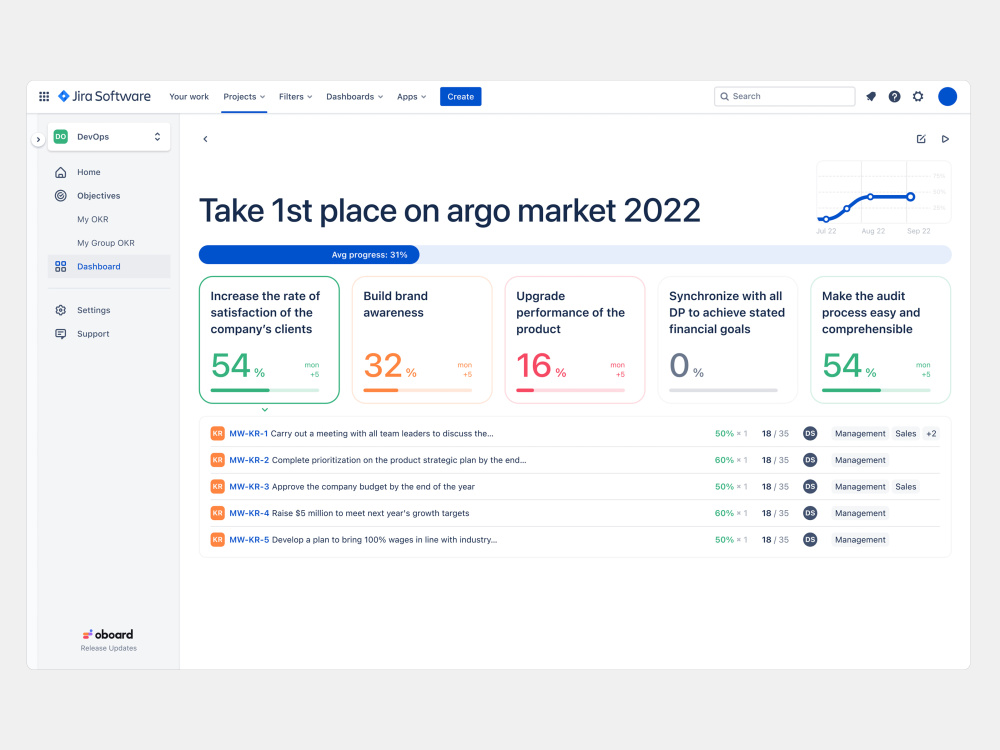Open My OKR in the sidebar

click(x=92, y=219)
